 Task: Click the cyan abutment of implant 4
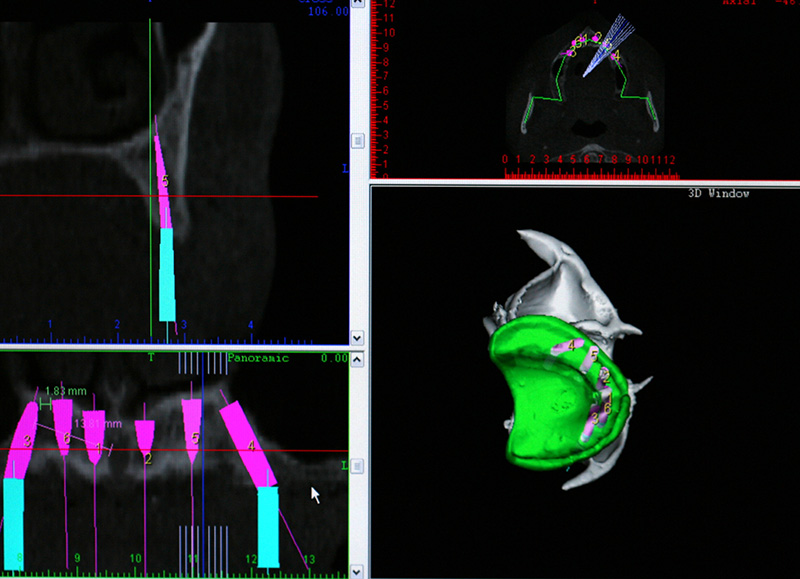tap(268, 525)
